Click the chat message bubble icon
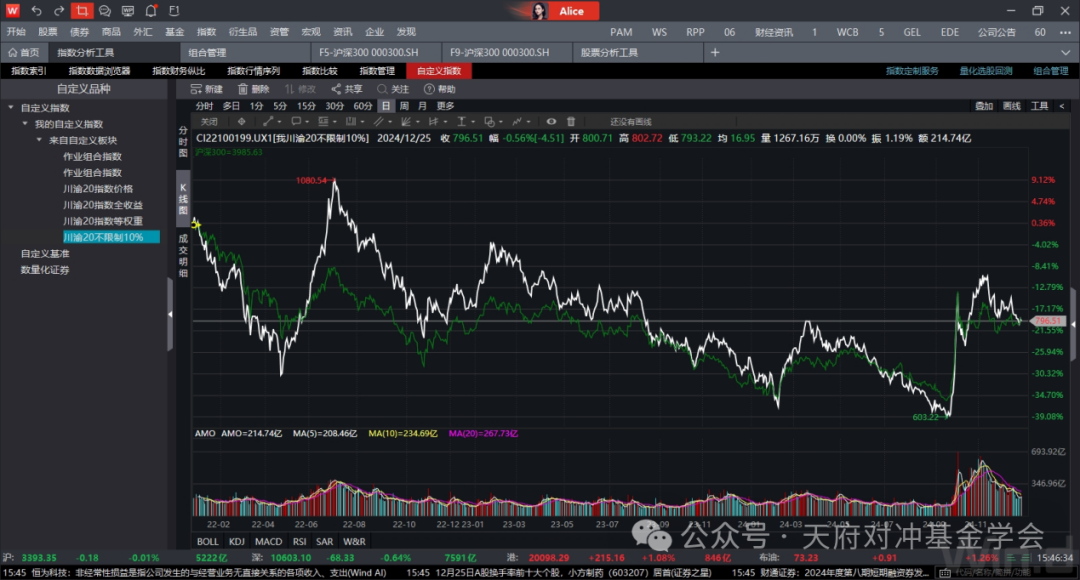Image resolution: width=1080 pixels, height=580 pixels. point(105,11)
